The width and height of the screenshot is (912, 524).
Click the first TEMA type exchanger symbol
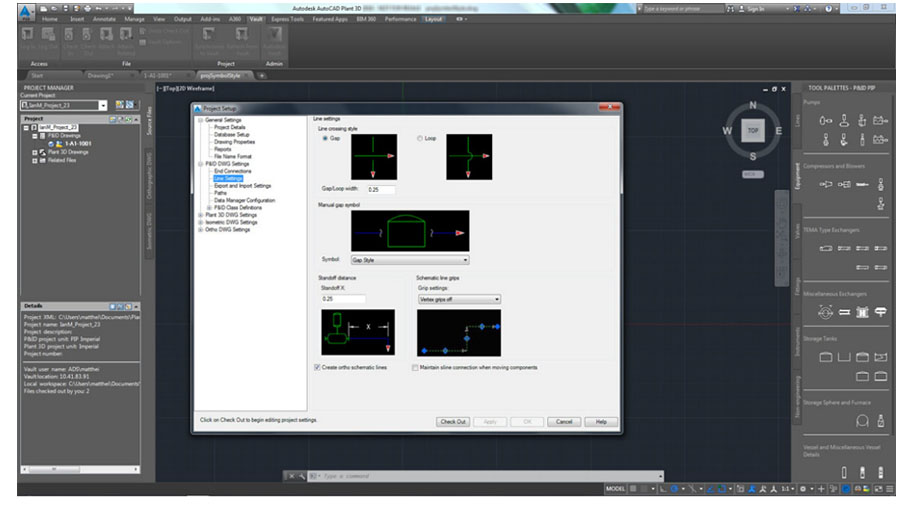tap(825, 248)
